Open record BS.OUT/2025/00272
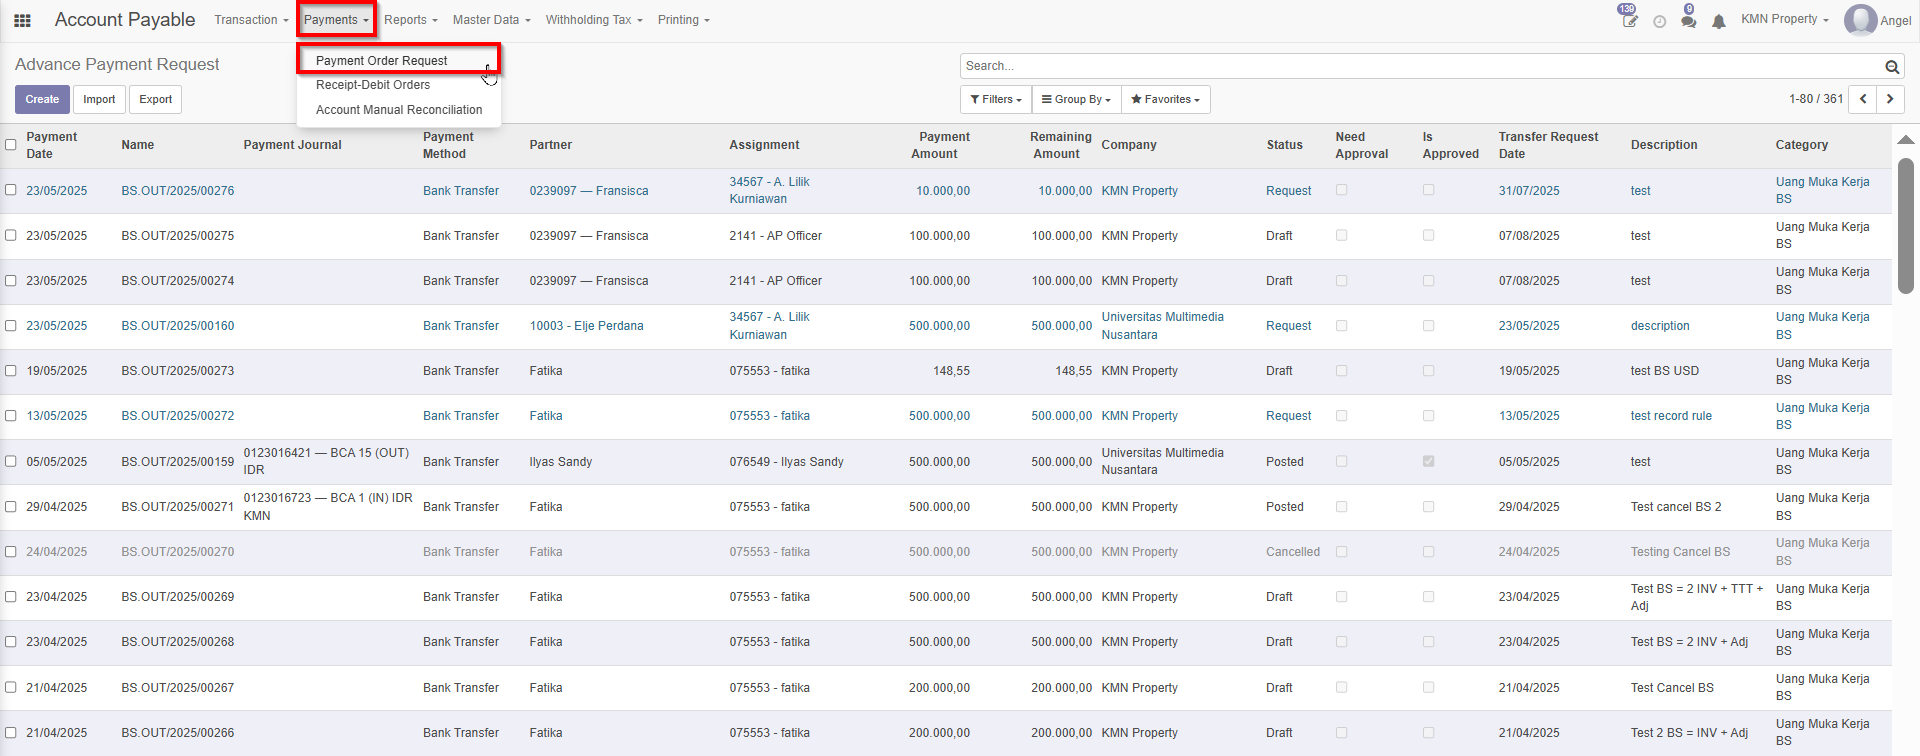Viewport: 1920px width, 756px height. 178,416
